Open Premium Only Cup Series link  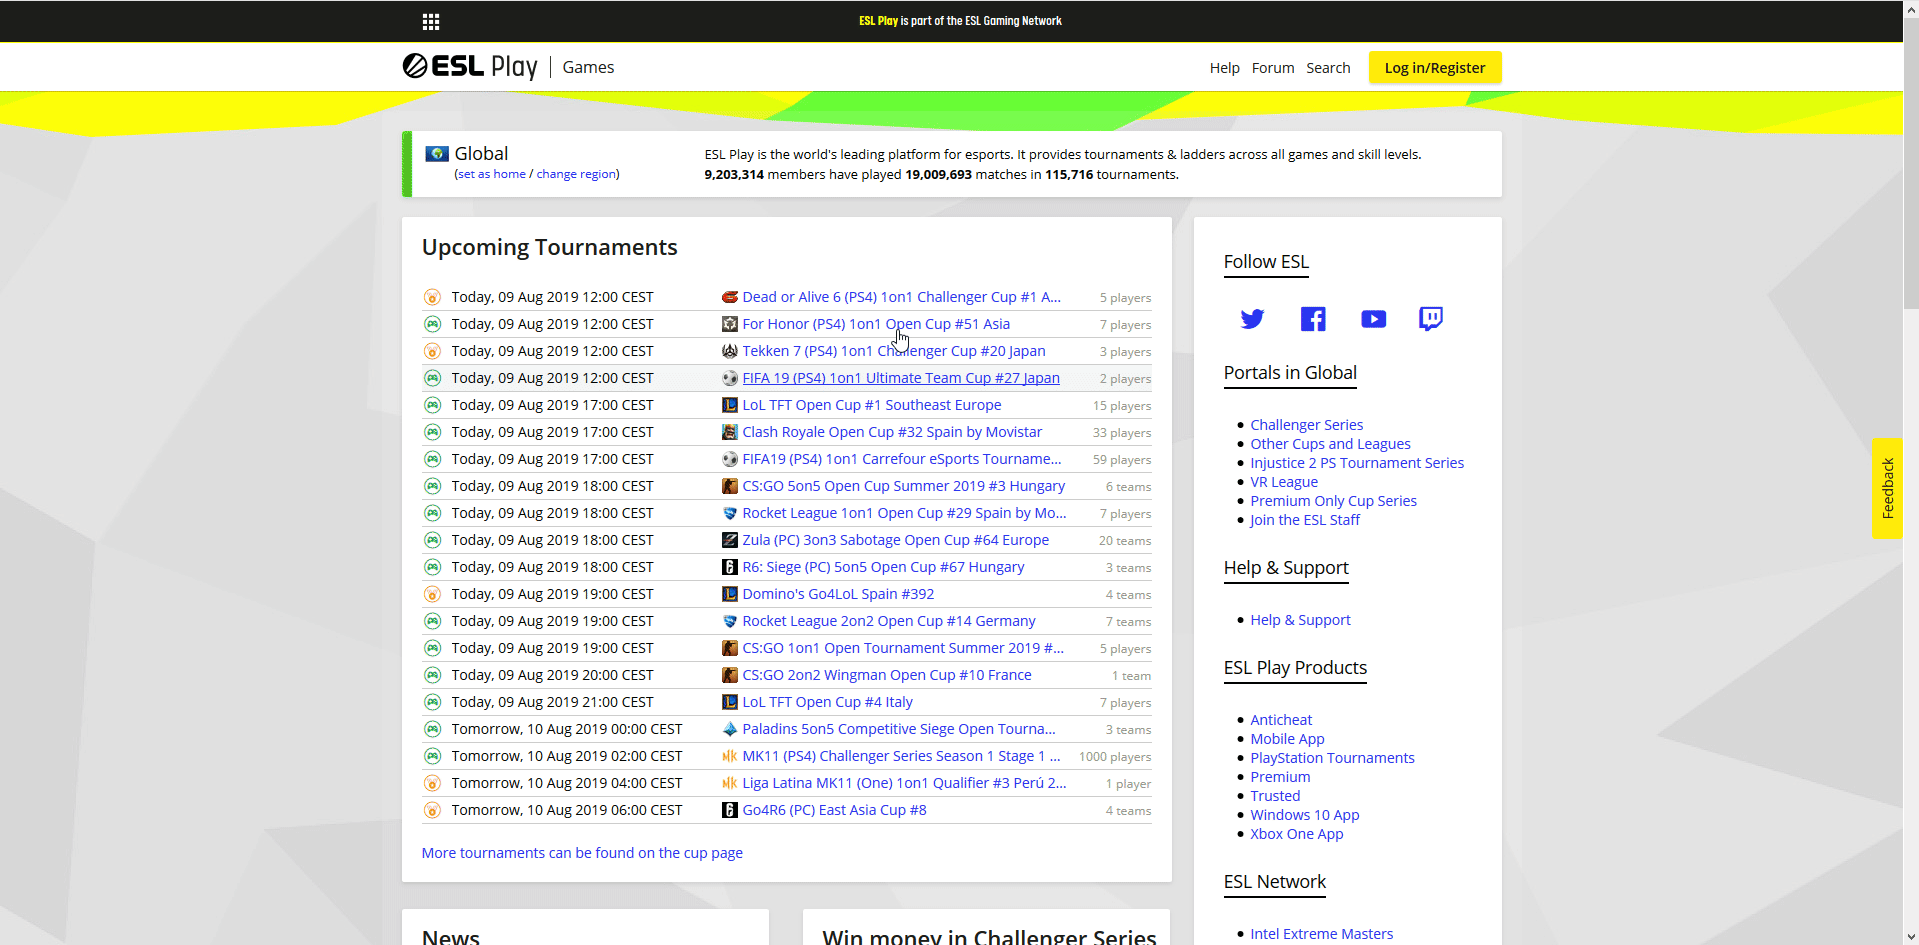pos(1333,501)
